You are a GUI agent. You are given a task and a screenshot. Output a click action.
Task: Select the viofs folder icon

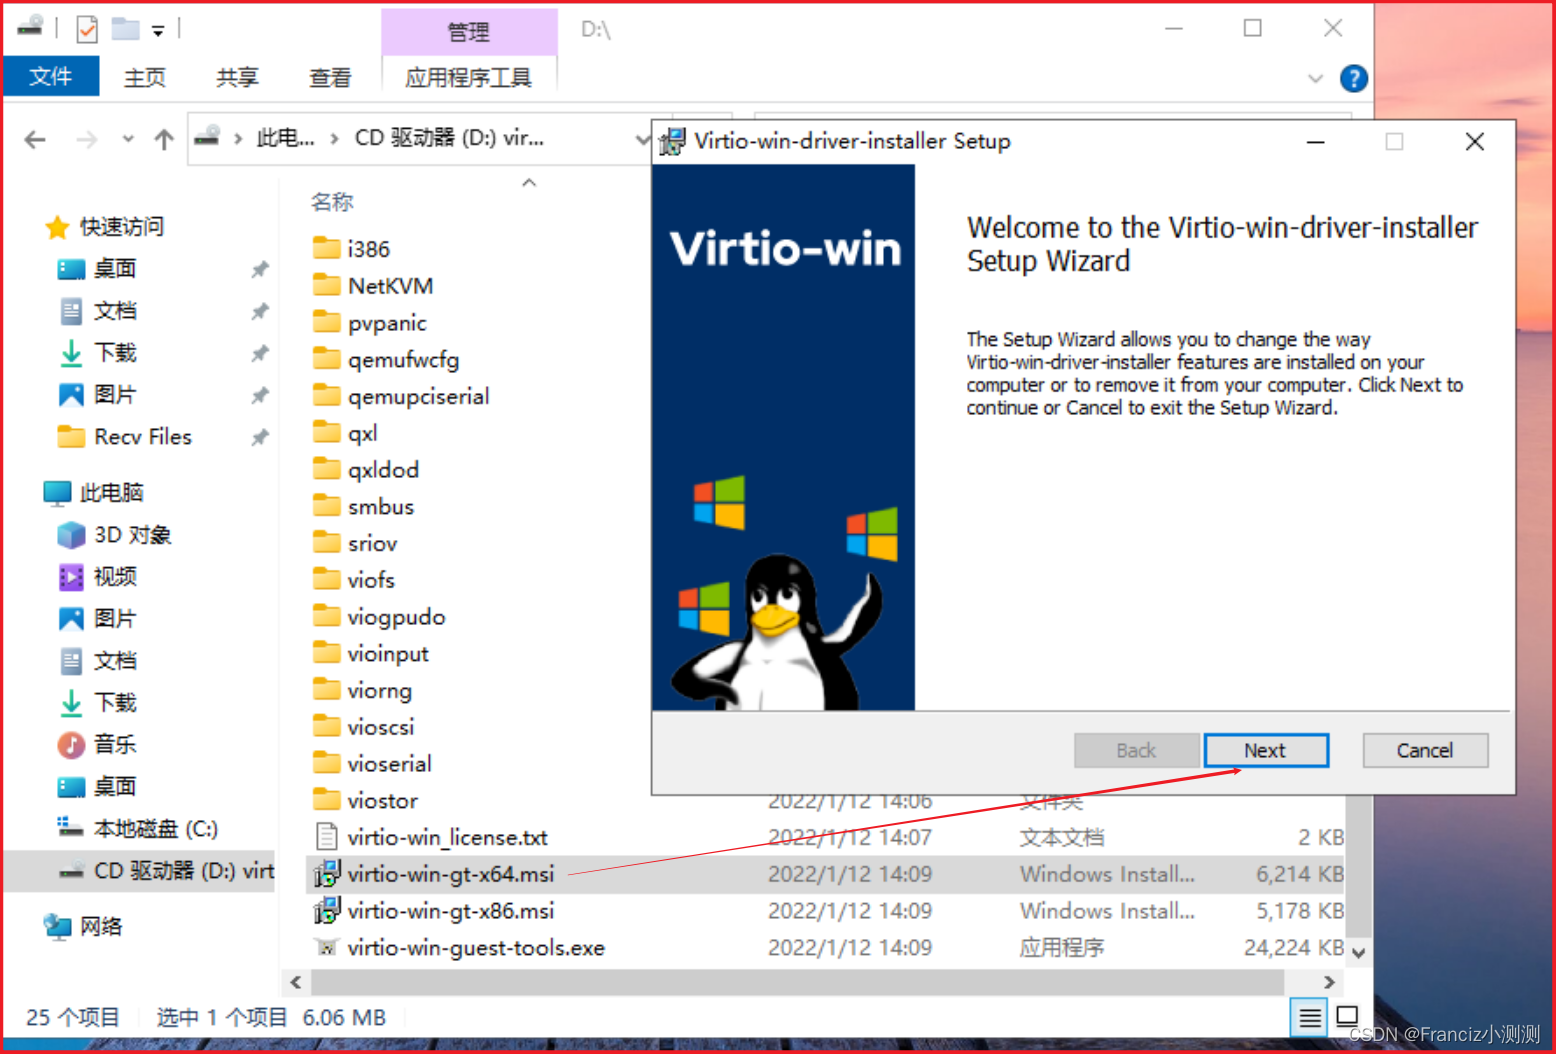coord(326,580)
